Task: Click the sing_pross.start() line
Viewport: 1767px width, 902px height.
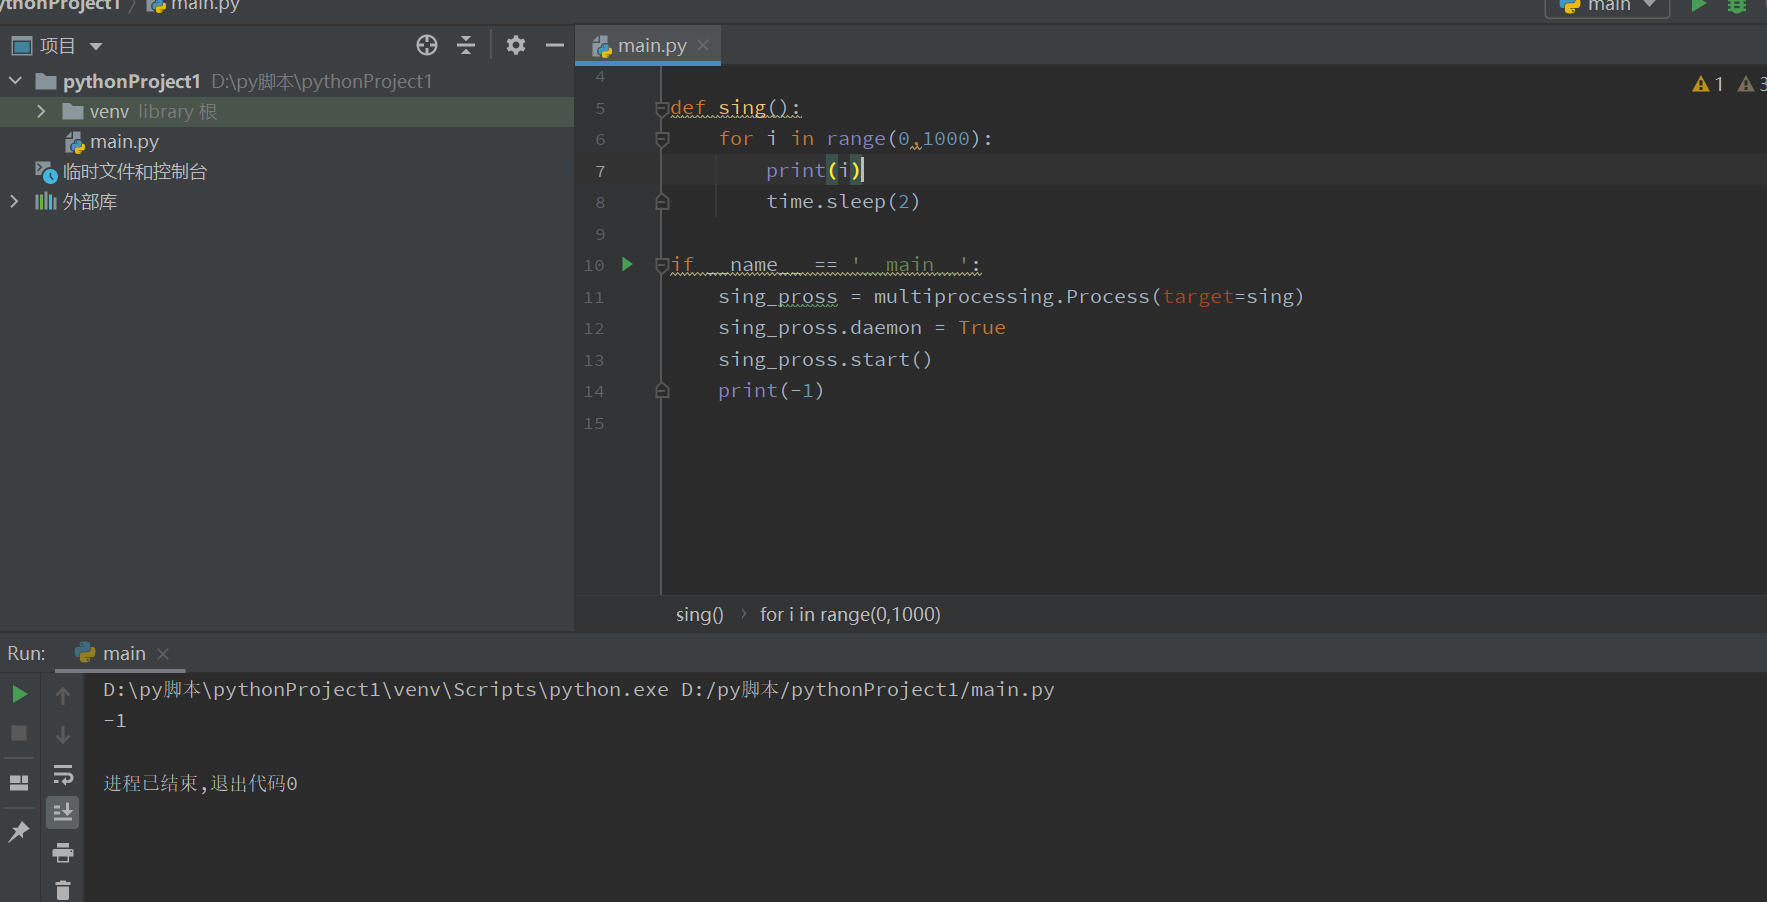Action: (825, 360)
